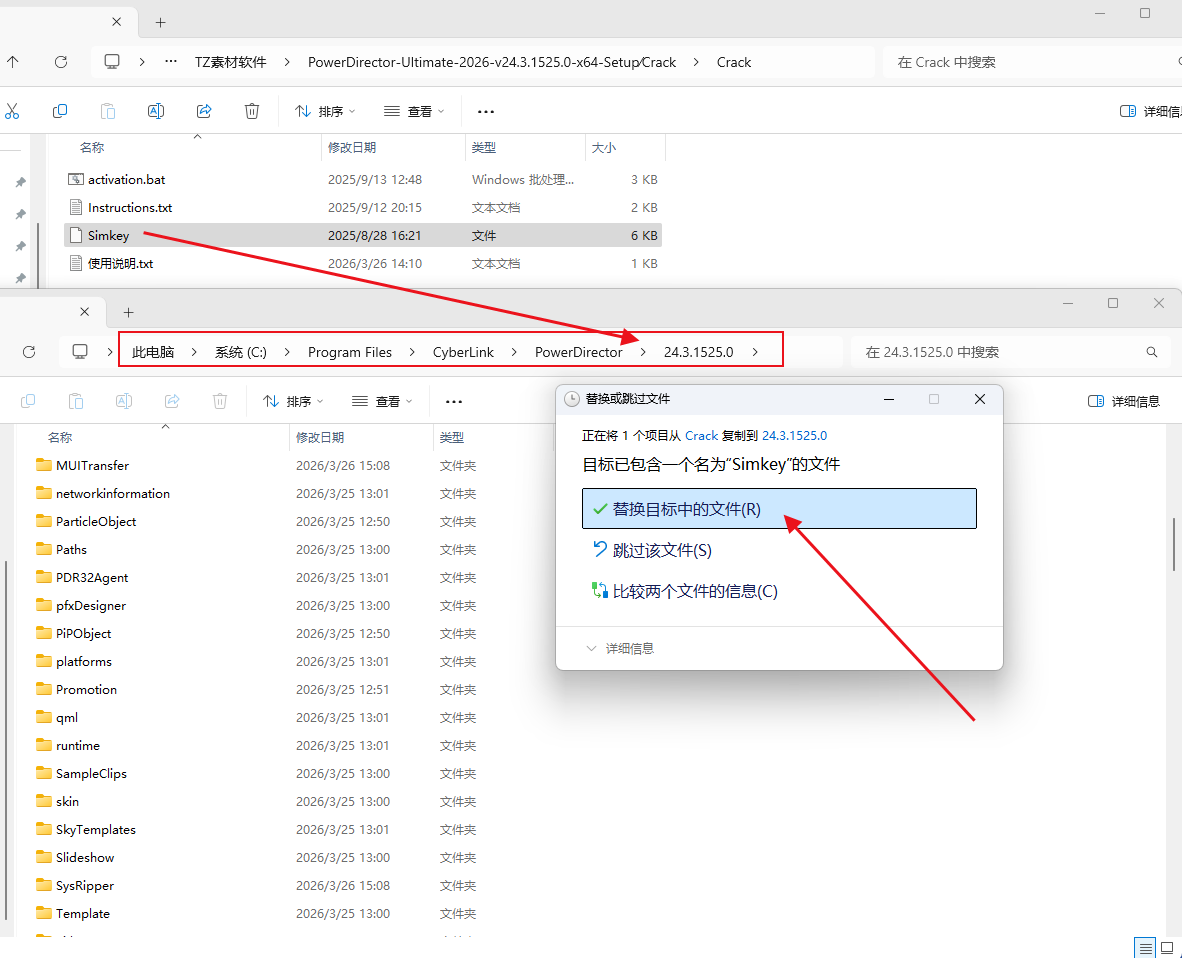Click Refresh in 24.3.1525.0 window
1182x958 pixels.
click(x=29, y=352)
